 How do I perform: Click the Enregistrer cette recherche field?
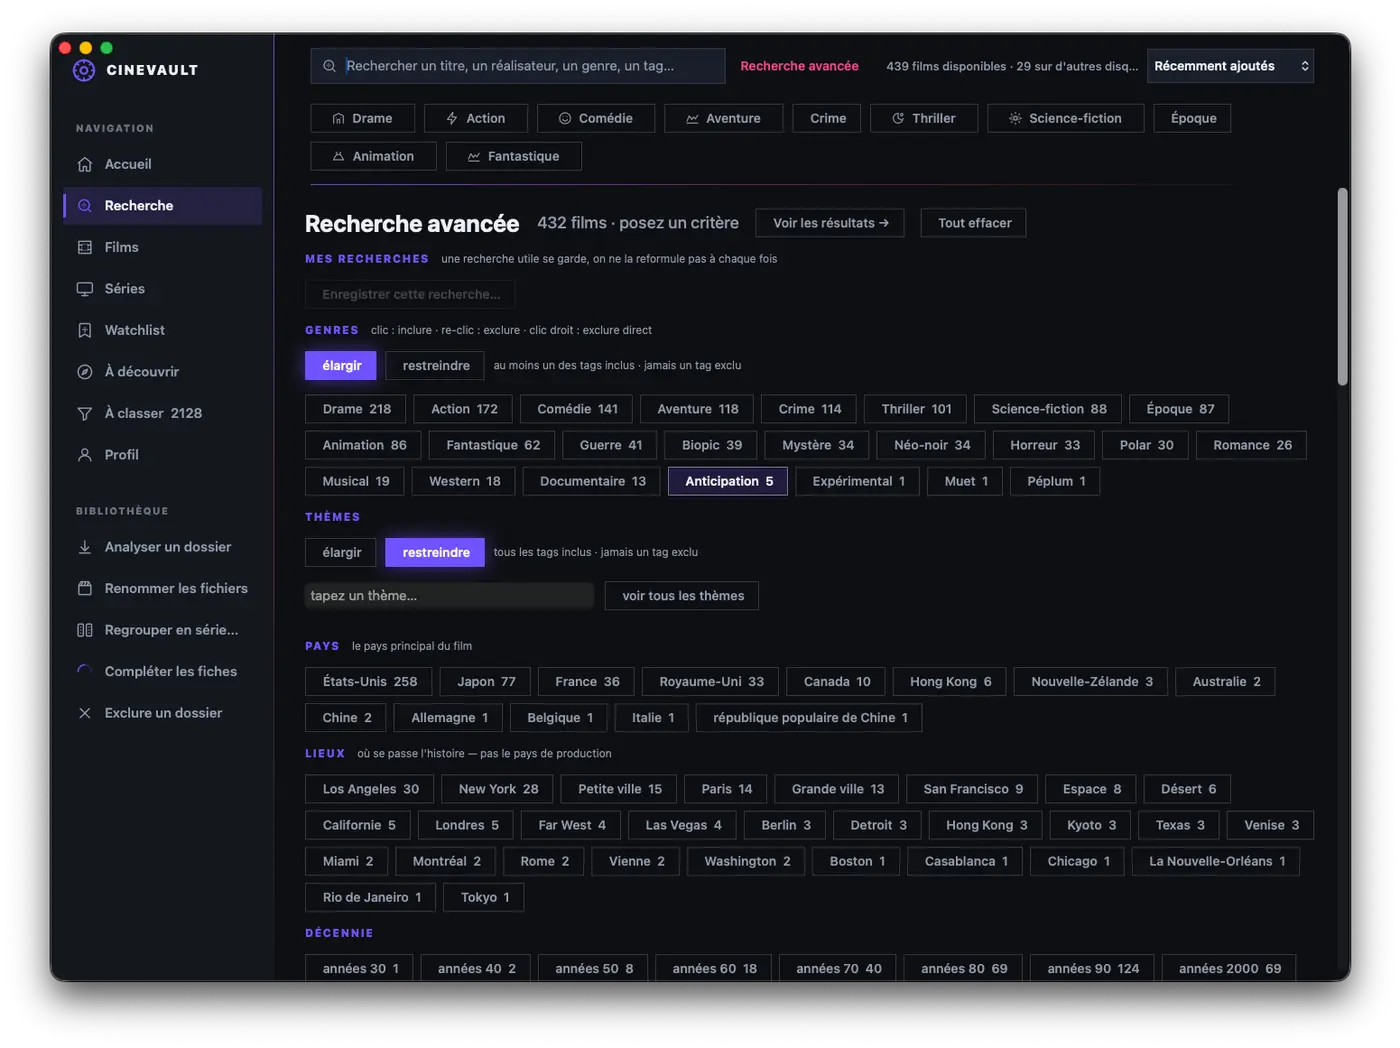[x=410, y=295]
